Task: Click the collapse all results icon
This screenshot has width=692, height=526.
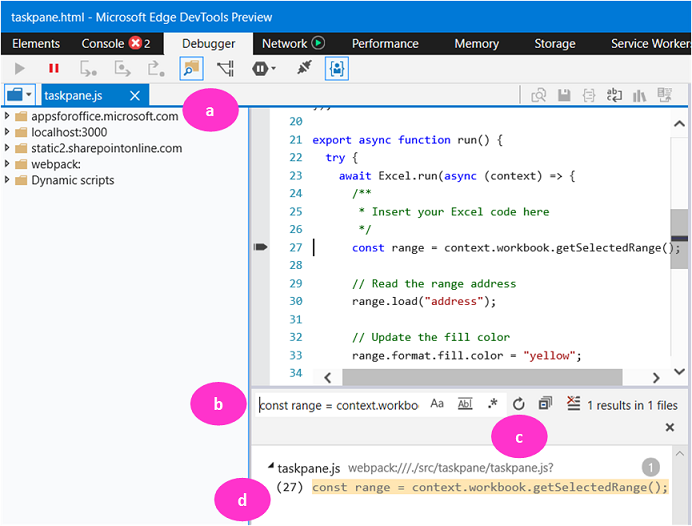Action: [545, 403]
